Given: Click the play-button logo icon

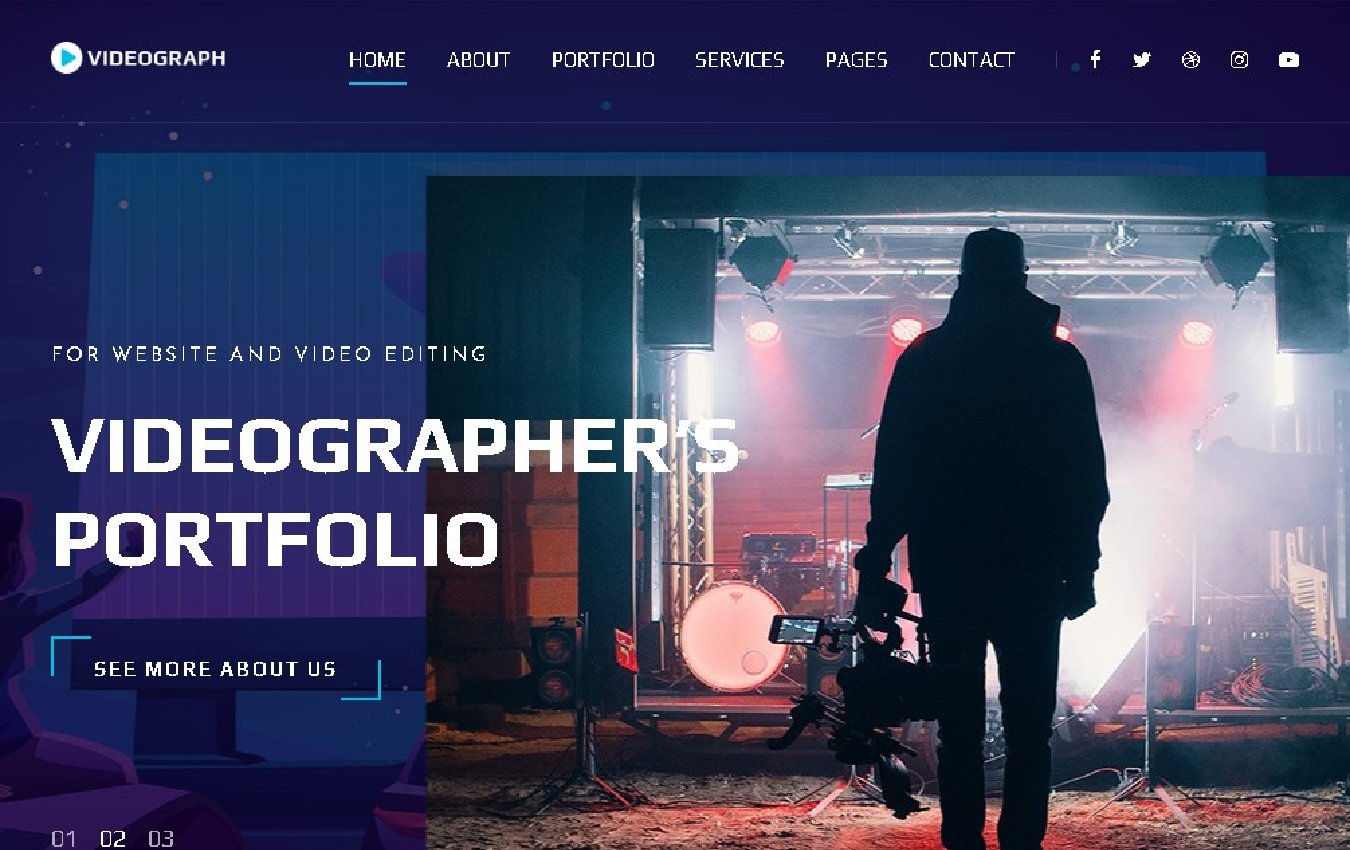Looking at the screenshot, I should coord(66,58).
